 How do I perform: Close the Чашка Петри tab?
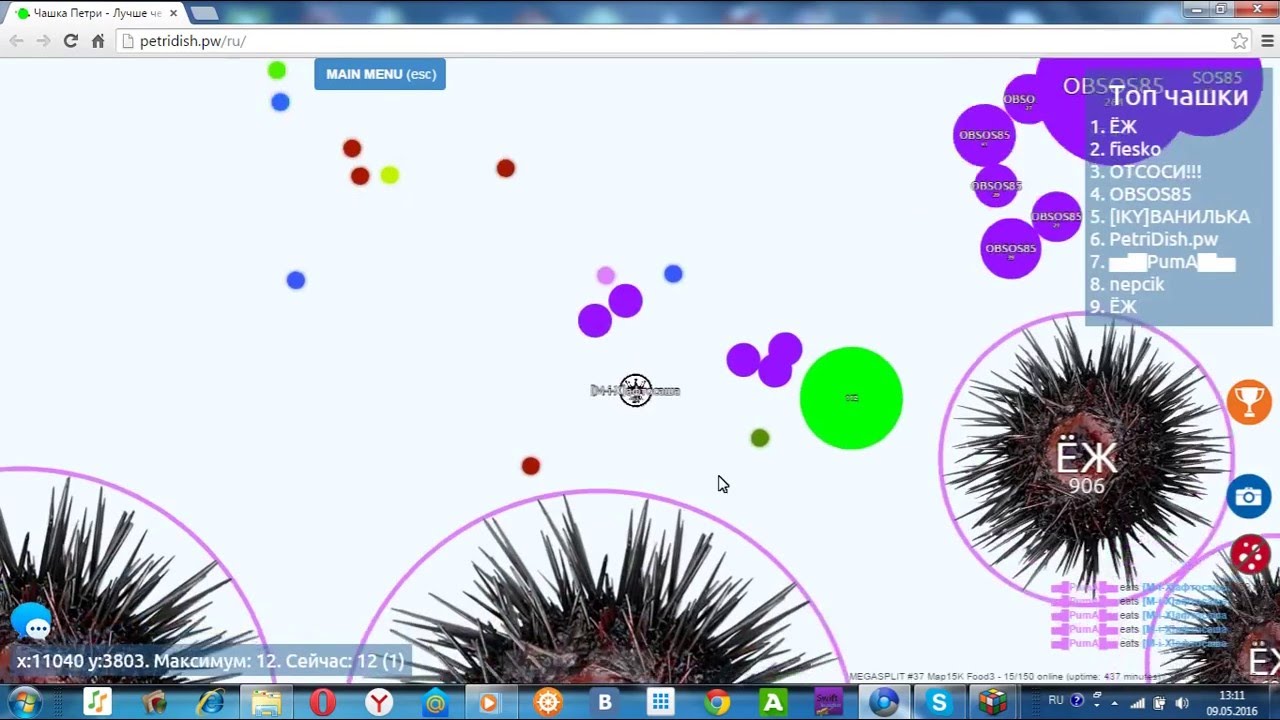(x=173, y=13)
